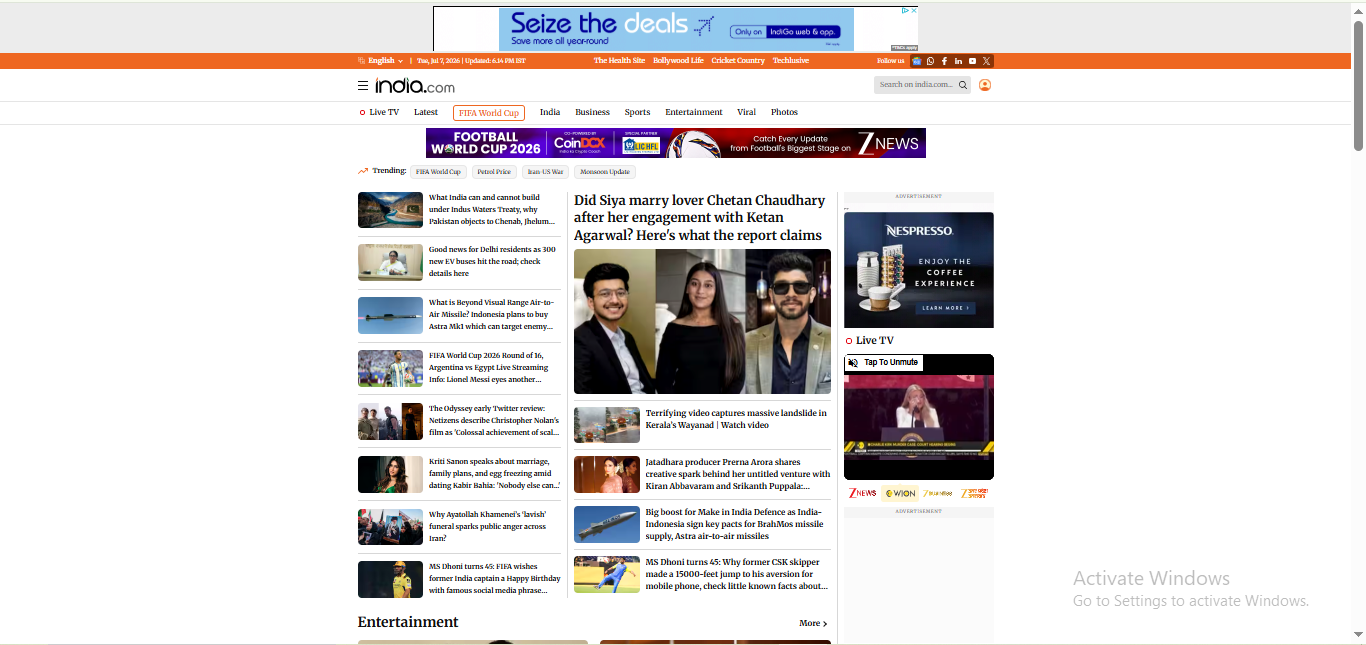Open the LinkedIn follow icon
The width and height of the screenshot is (1366, 645).
(x=958, y=61)
